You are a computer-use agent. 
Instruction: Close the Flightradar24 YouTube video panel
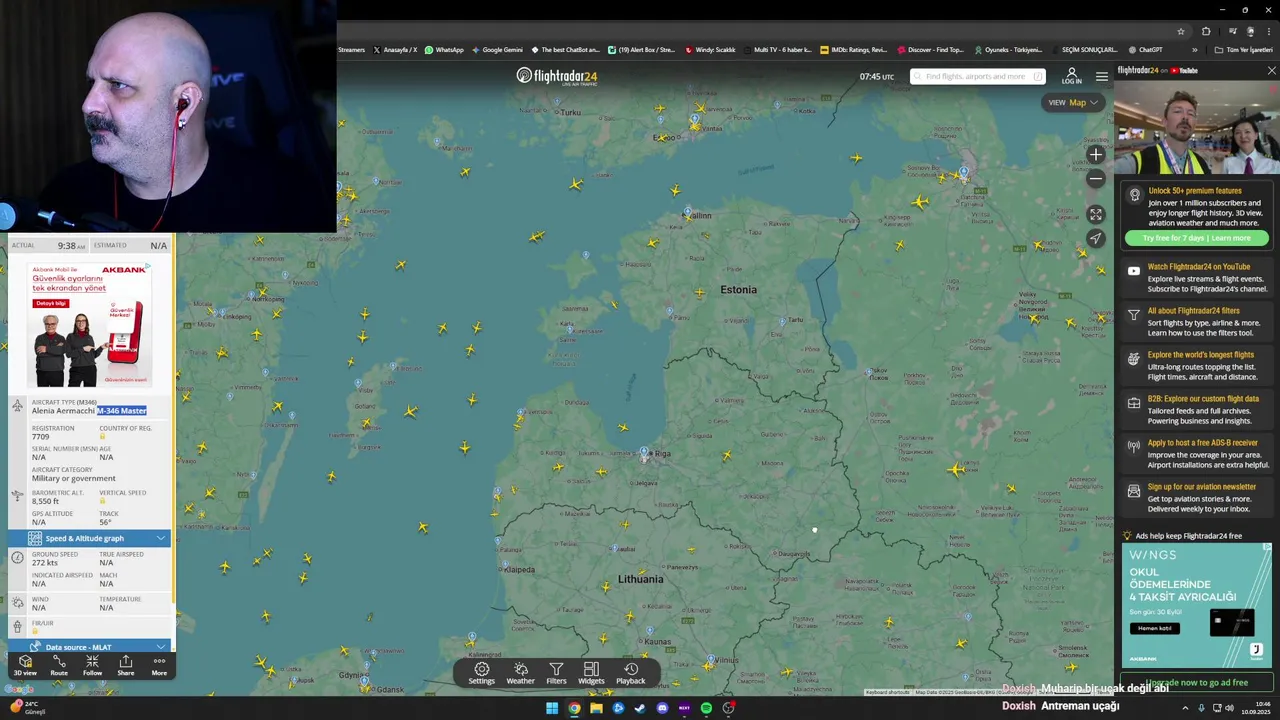(x=1271, y=71)
